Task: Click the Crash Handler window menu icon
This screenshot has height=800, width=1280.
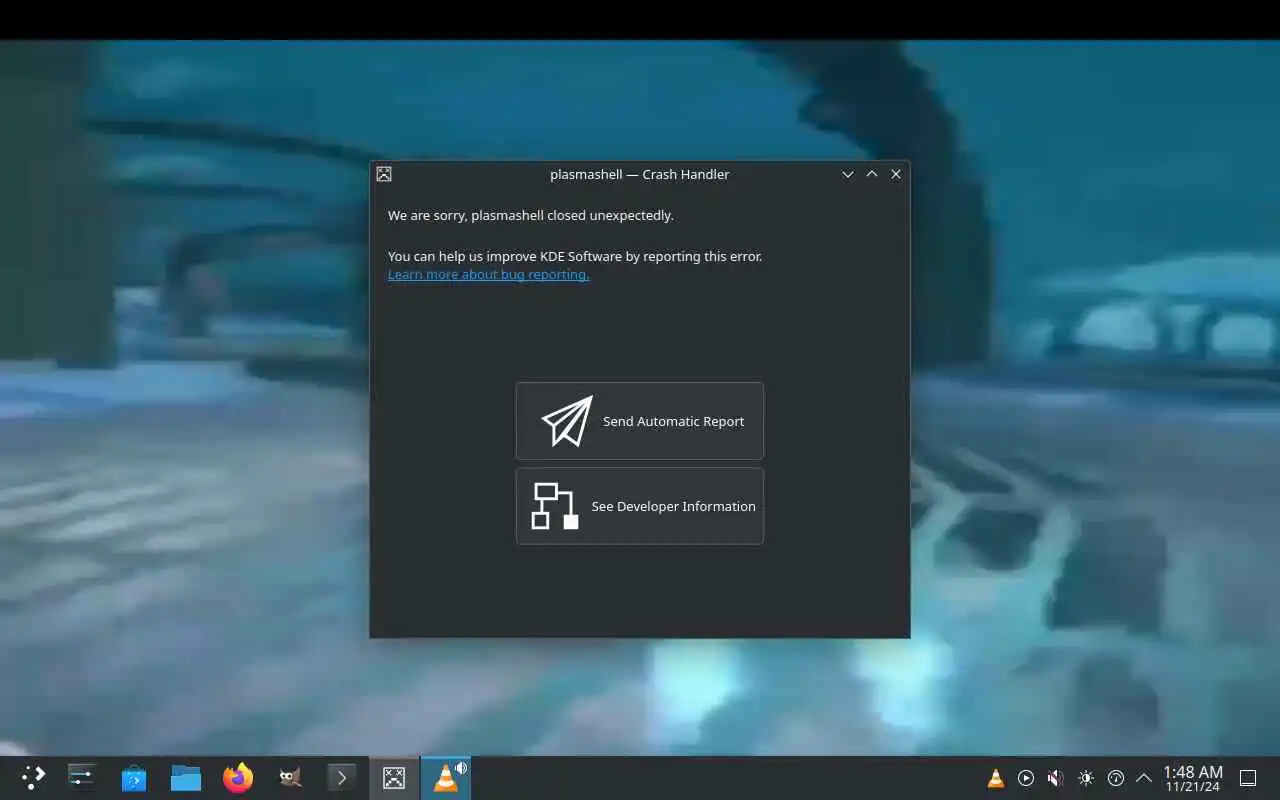Action: click(x=384, y=174)
